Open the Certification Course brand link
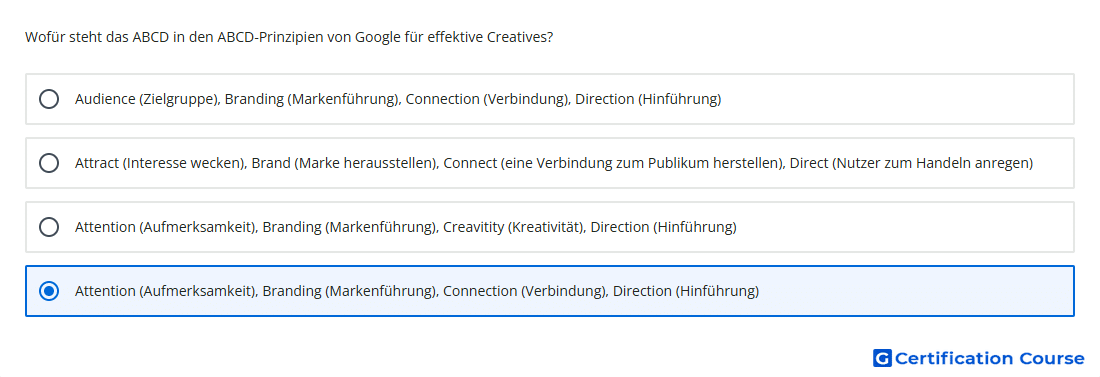Image resolution: width=1100 pixels, height=377 pixels. coord(979,359)
